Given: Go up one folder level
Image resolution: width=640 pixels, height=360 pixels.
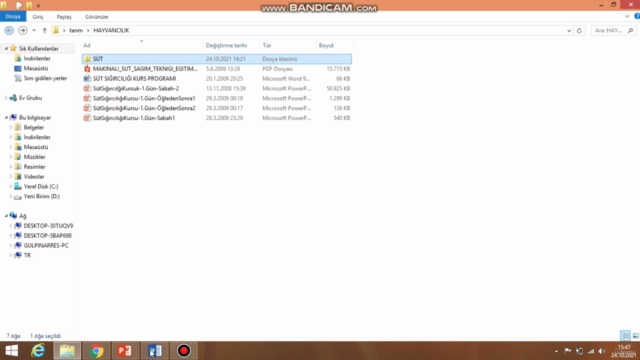Looking at the screenshot, I should click(44, 31).
